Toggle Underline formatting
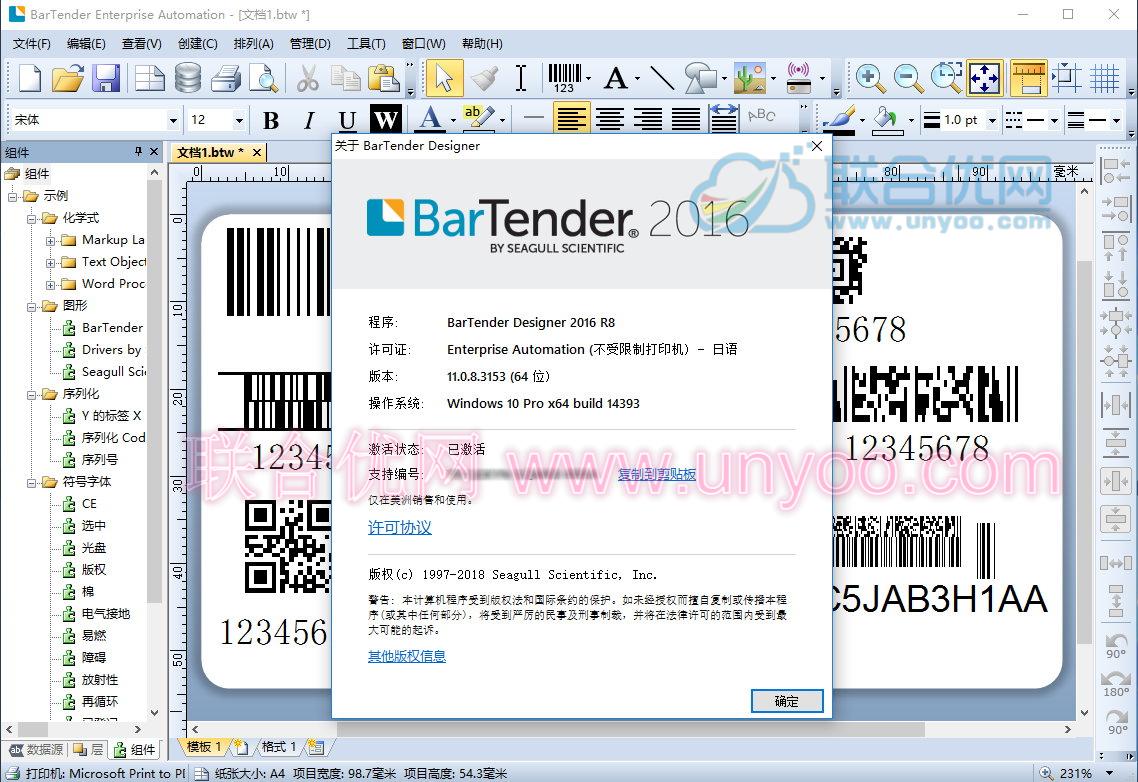This screenshot has height=782, width=1138. [347, 120]
